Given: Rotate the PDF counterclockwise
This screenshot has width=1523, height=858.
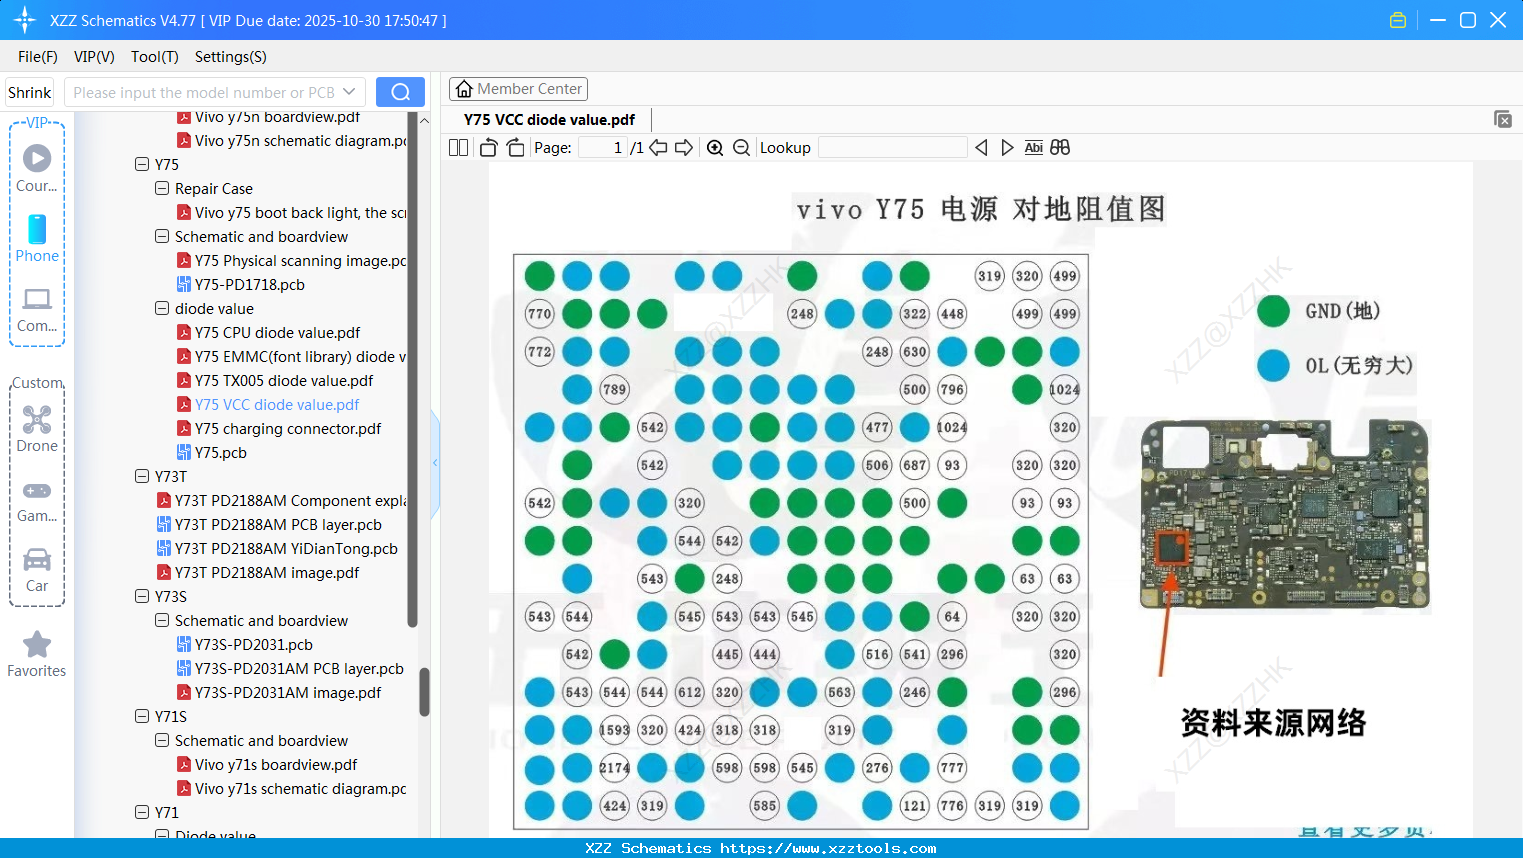Looking at the screenshot, I should [x=487, y=147].
